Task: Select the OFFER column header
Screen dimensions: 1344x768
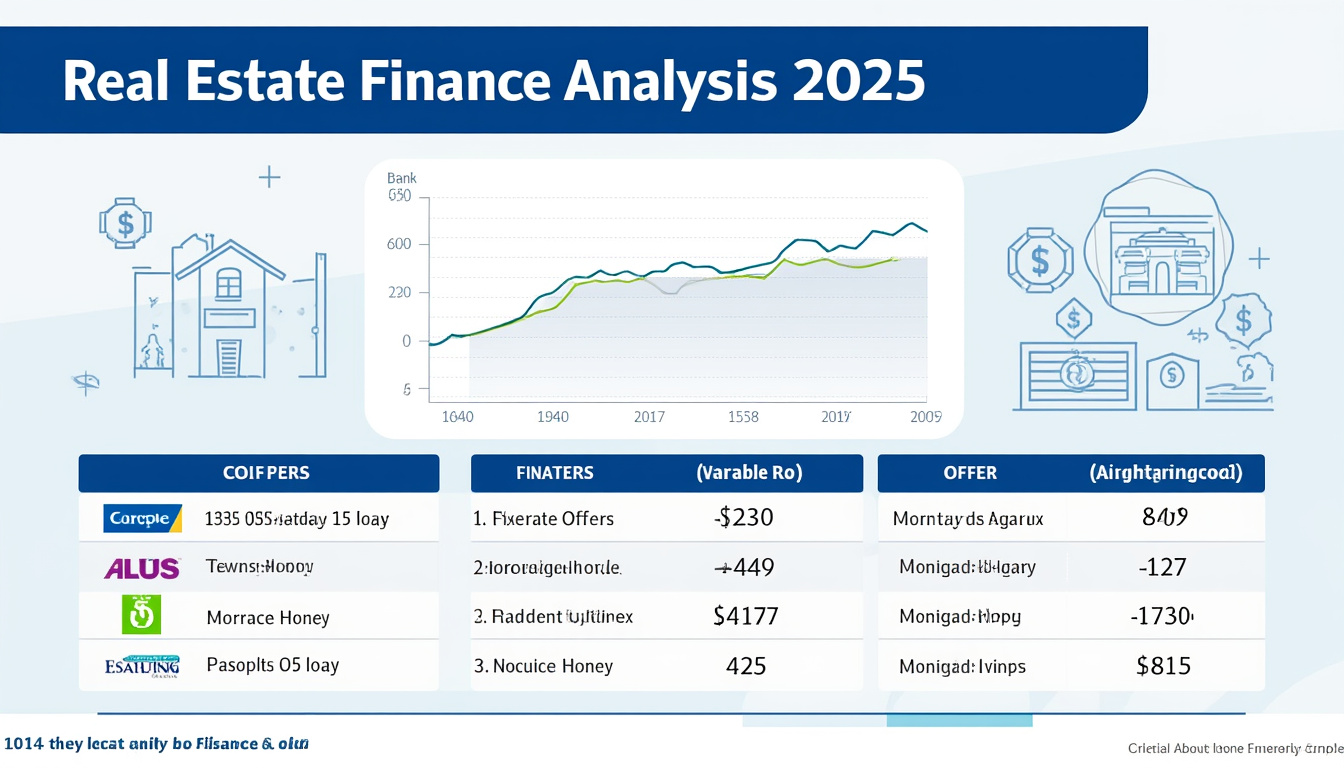Action: (x=969, y=473)
